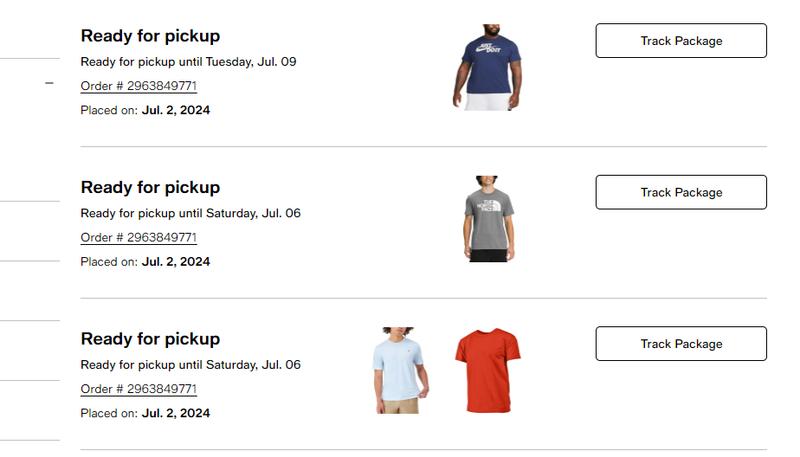The height and width of the screenshot is (457, 800).
Task: Select 'Ready for pickup' heading of two-shirt order
Action: pos(150,339)
